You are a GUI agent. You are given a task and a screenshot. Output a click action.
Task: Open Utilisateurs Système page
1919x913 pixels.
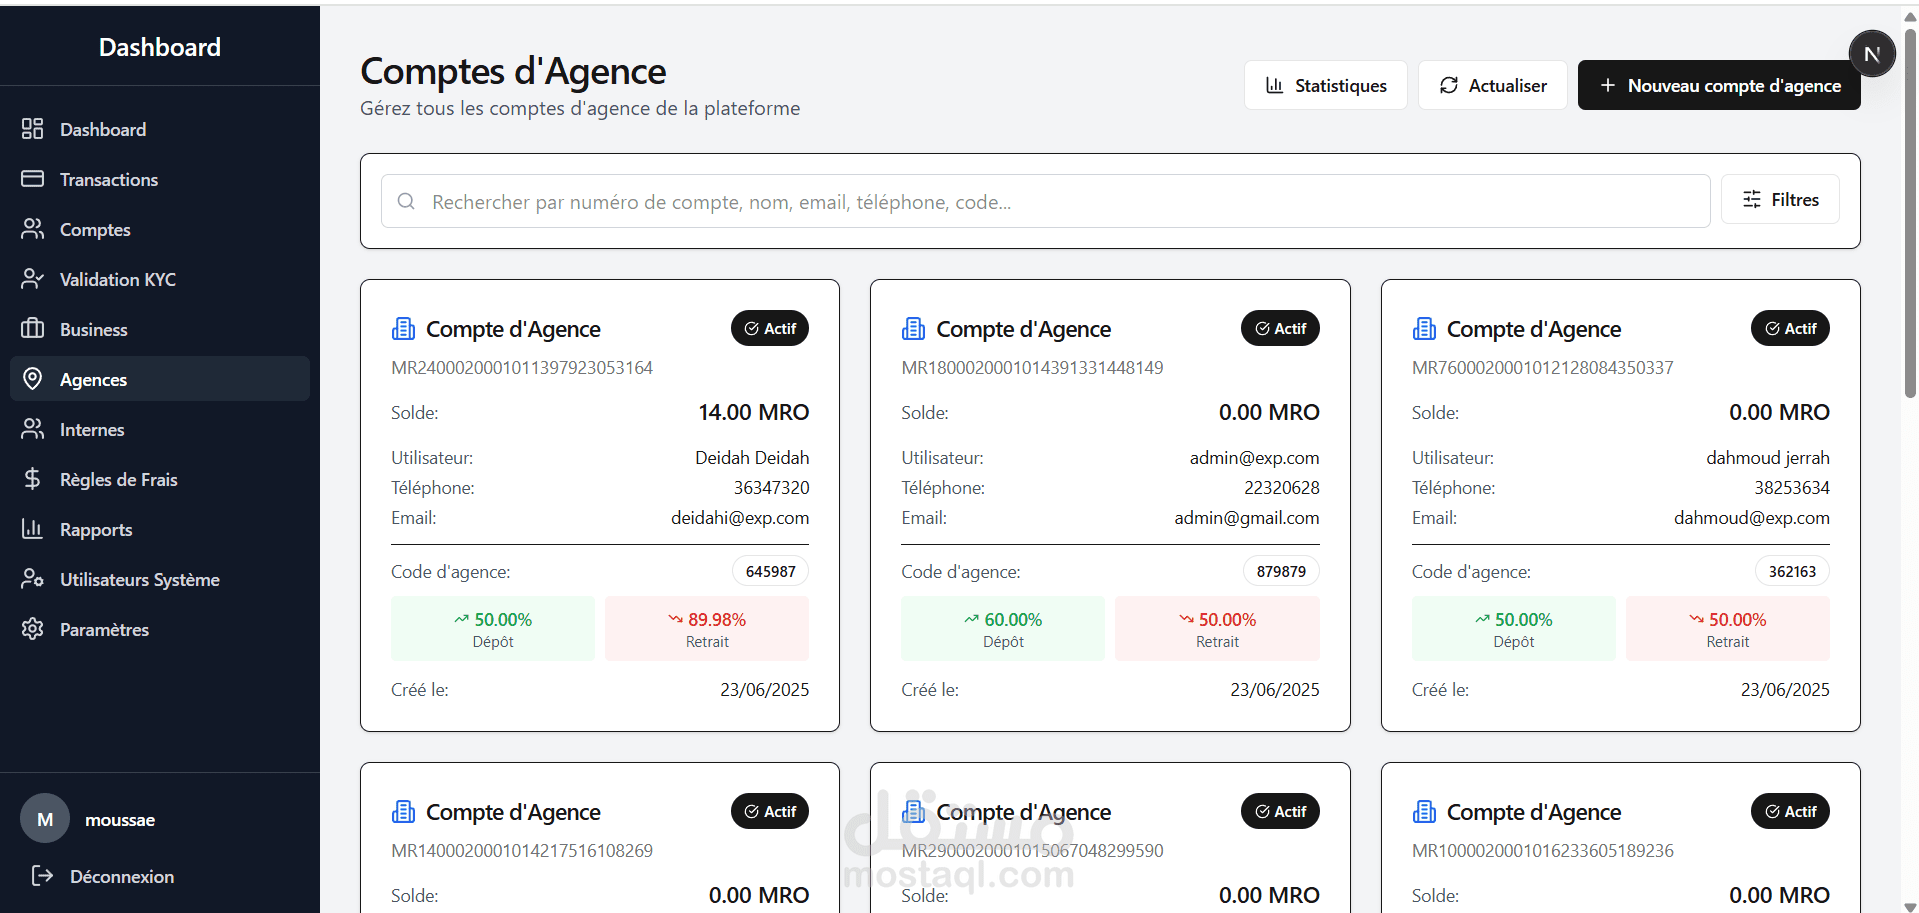(160, 579)
